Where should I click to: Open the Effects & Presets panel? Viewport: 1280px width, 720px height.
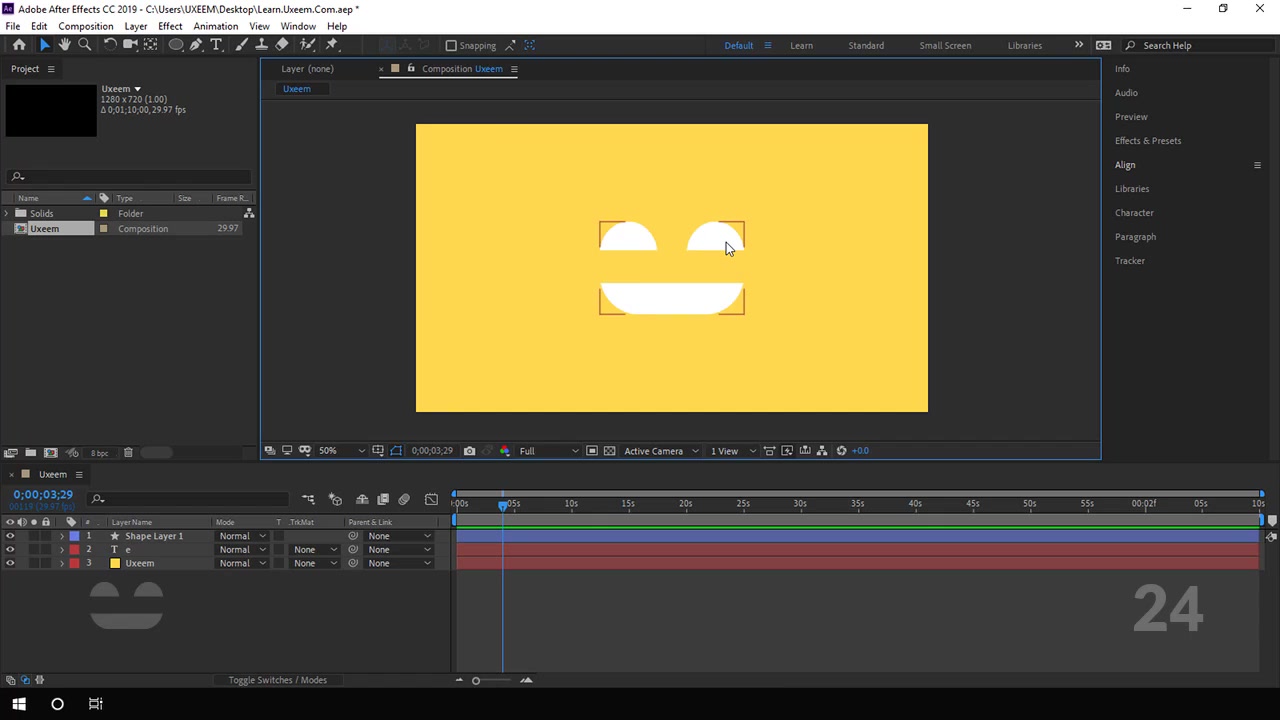click(1148, 141)
